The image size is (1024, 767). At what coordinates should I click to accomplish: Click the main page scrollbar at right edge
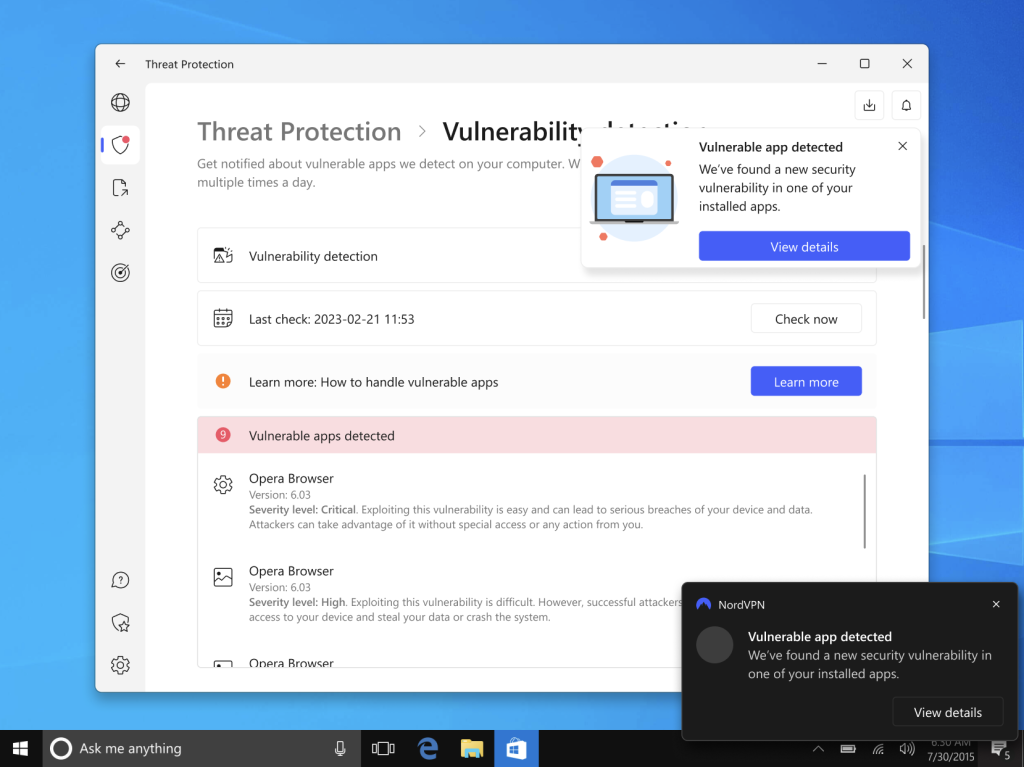[x=923, y=282]
